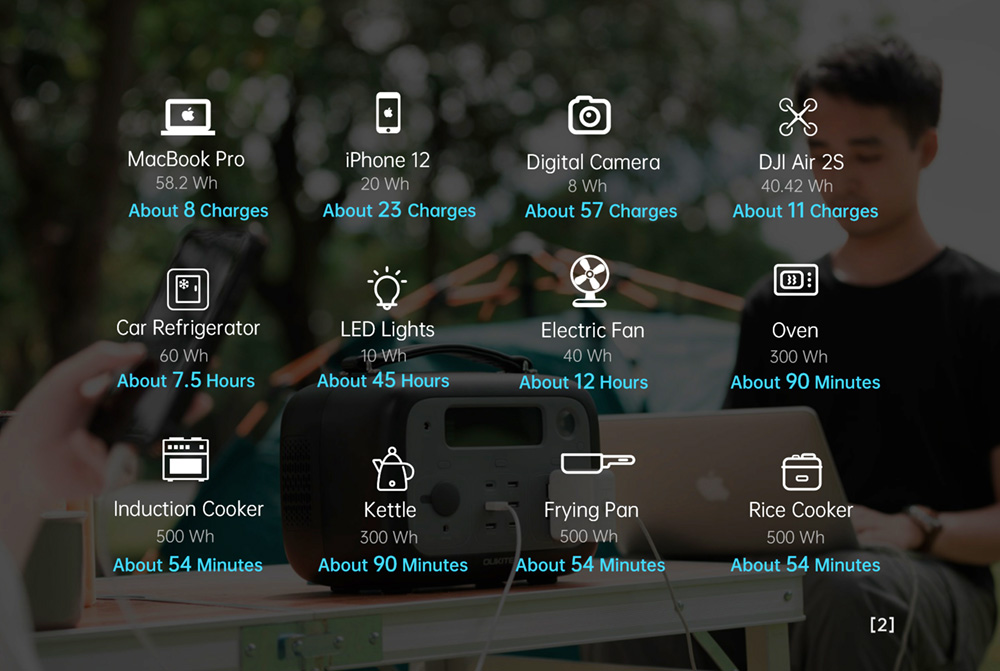The height and width of the screenshot is (671, 1000).
Task: Click '500 Wh' under Induction Cooker
Action: pyautogui.click(x=185, y=536)
